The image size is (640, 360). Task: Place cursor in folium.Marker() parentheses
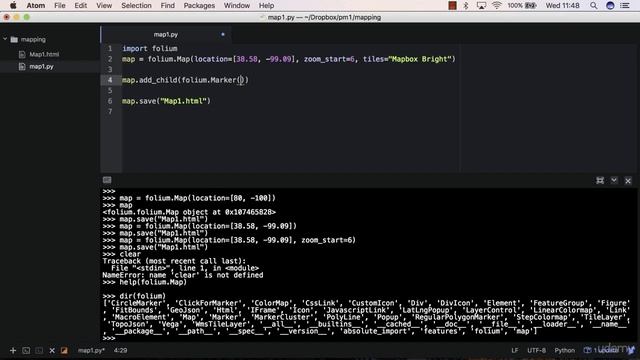pos(242,80)
